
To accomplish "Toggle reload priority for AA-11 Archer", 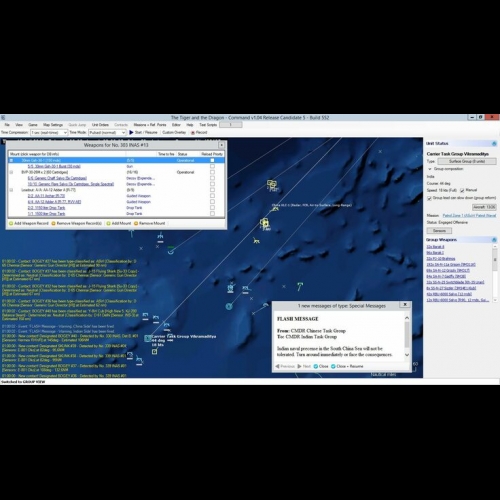I will [x=212, y=196].
